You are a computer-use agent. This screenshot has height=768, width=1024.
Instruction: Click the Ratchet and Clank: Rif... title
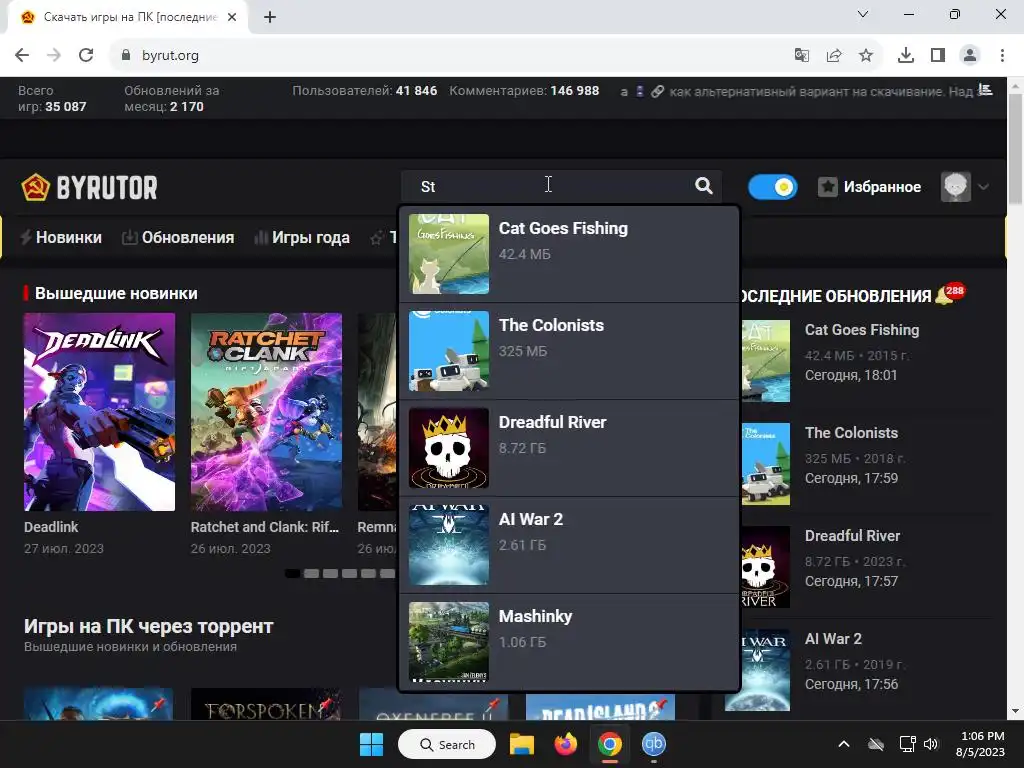pyautogui.click(x=264, y=527)
